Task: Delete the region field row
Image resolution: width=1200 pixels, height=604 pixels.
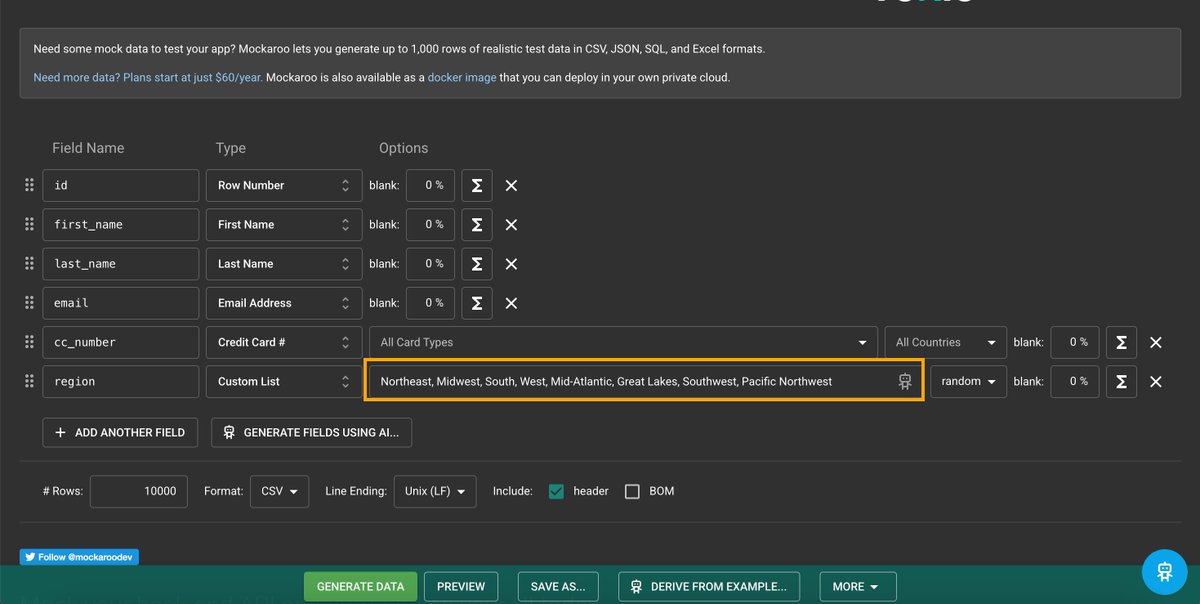Action: [x=1155, y=381]
